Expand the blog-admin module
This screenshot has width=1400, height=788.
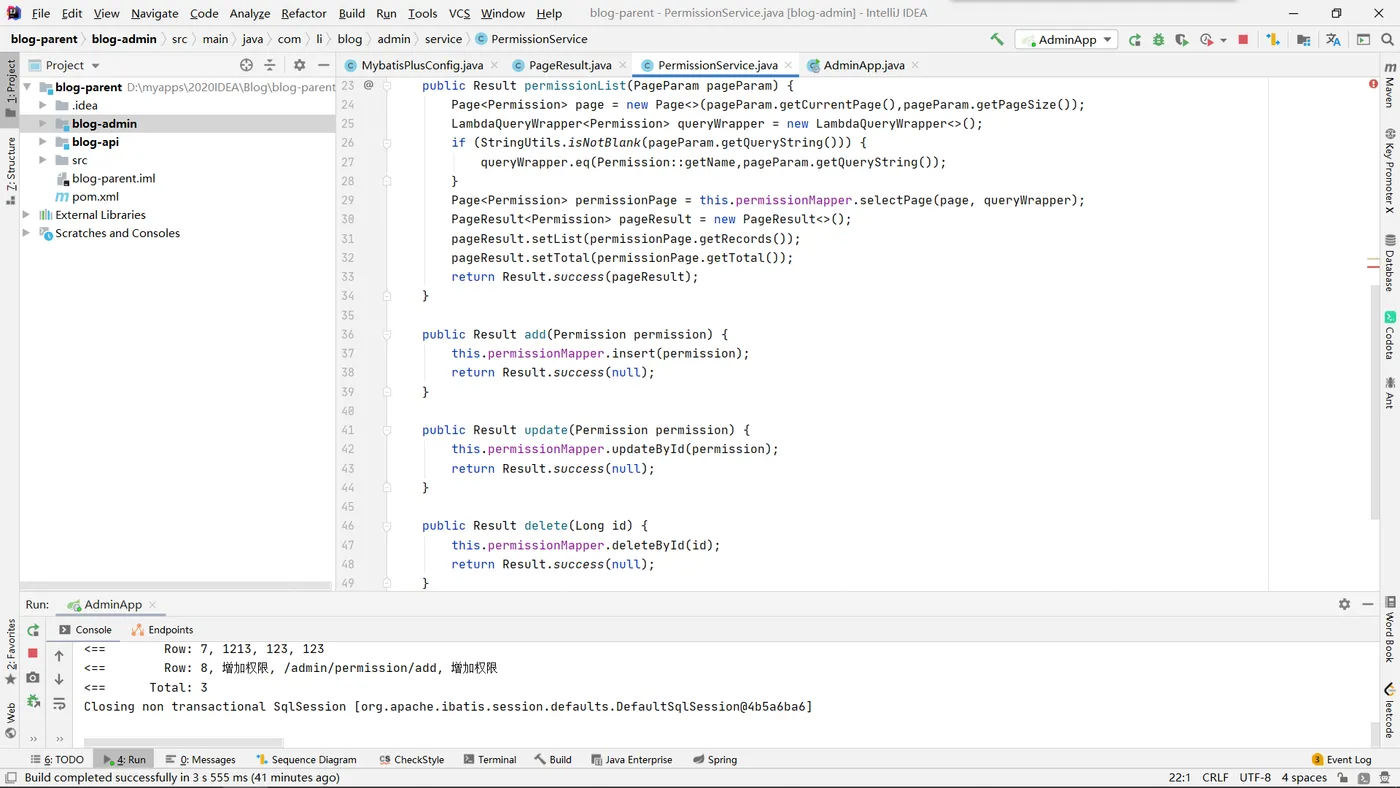[x=43, y=124]
